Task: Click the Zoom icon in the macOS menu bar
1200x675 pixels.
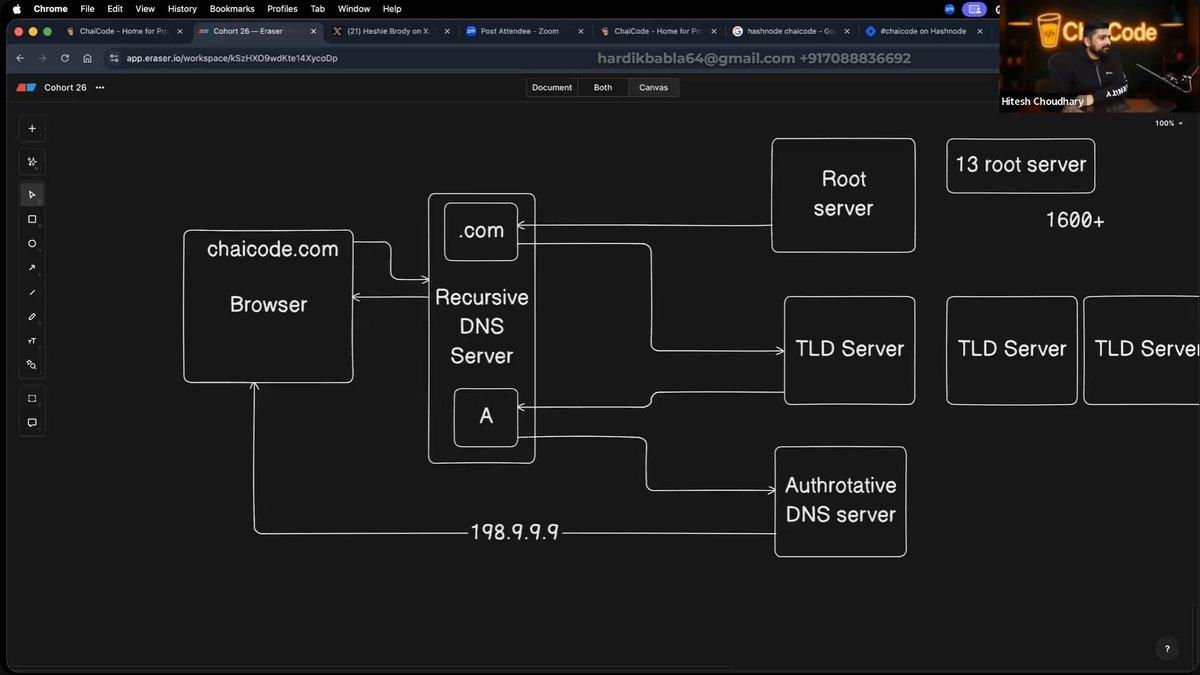Action: point(949,9)
